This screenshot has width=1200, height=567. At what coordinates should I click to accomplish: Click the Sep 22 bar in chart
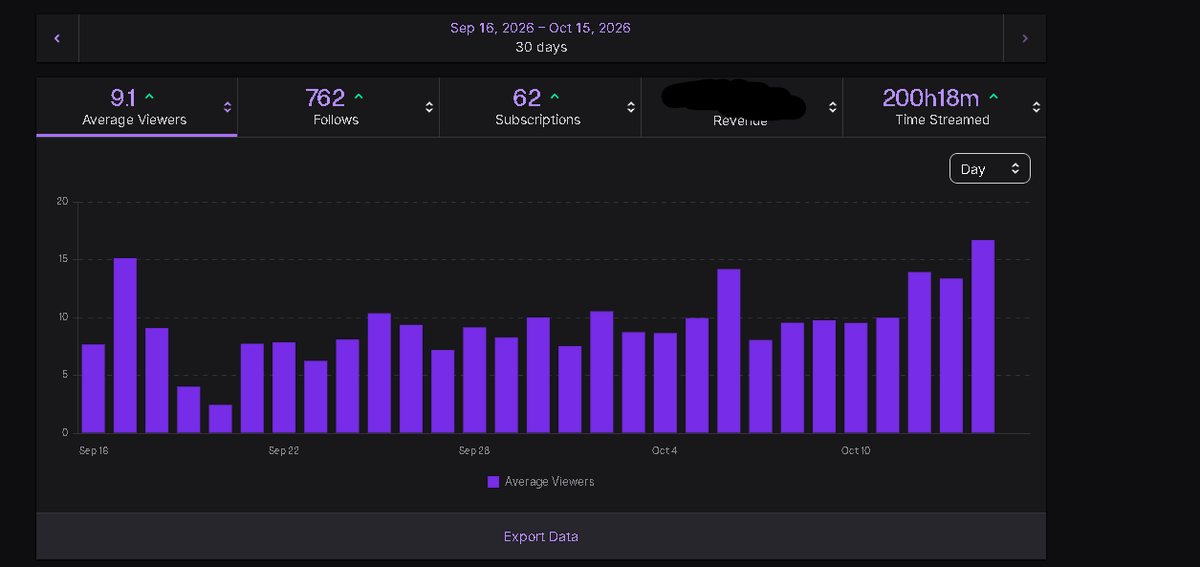284,387
